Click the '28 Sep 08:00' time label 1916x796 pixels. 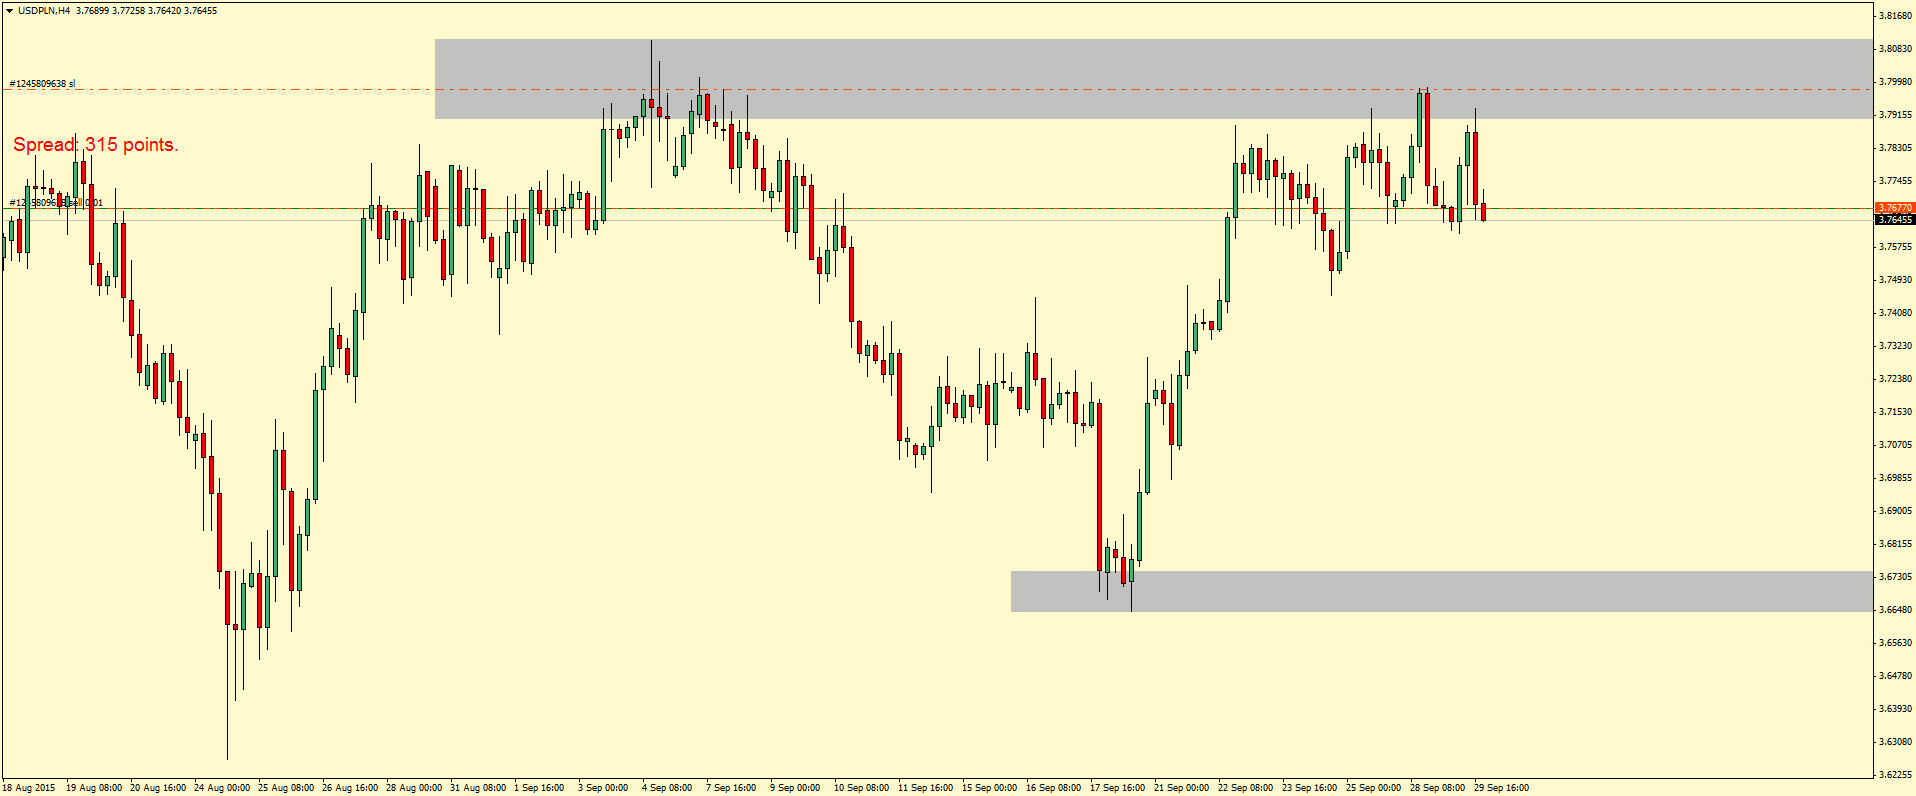[x=1438, y=788]
